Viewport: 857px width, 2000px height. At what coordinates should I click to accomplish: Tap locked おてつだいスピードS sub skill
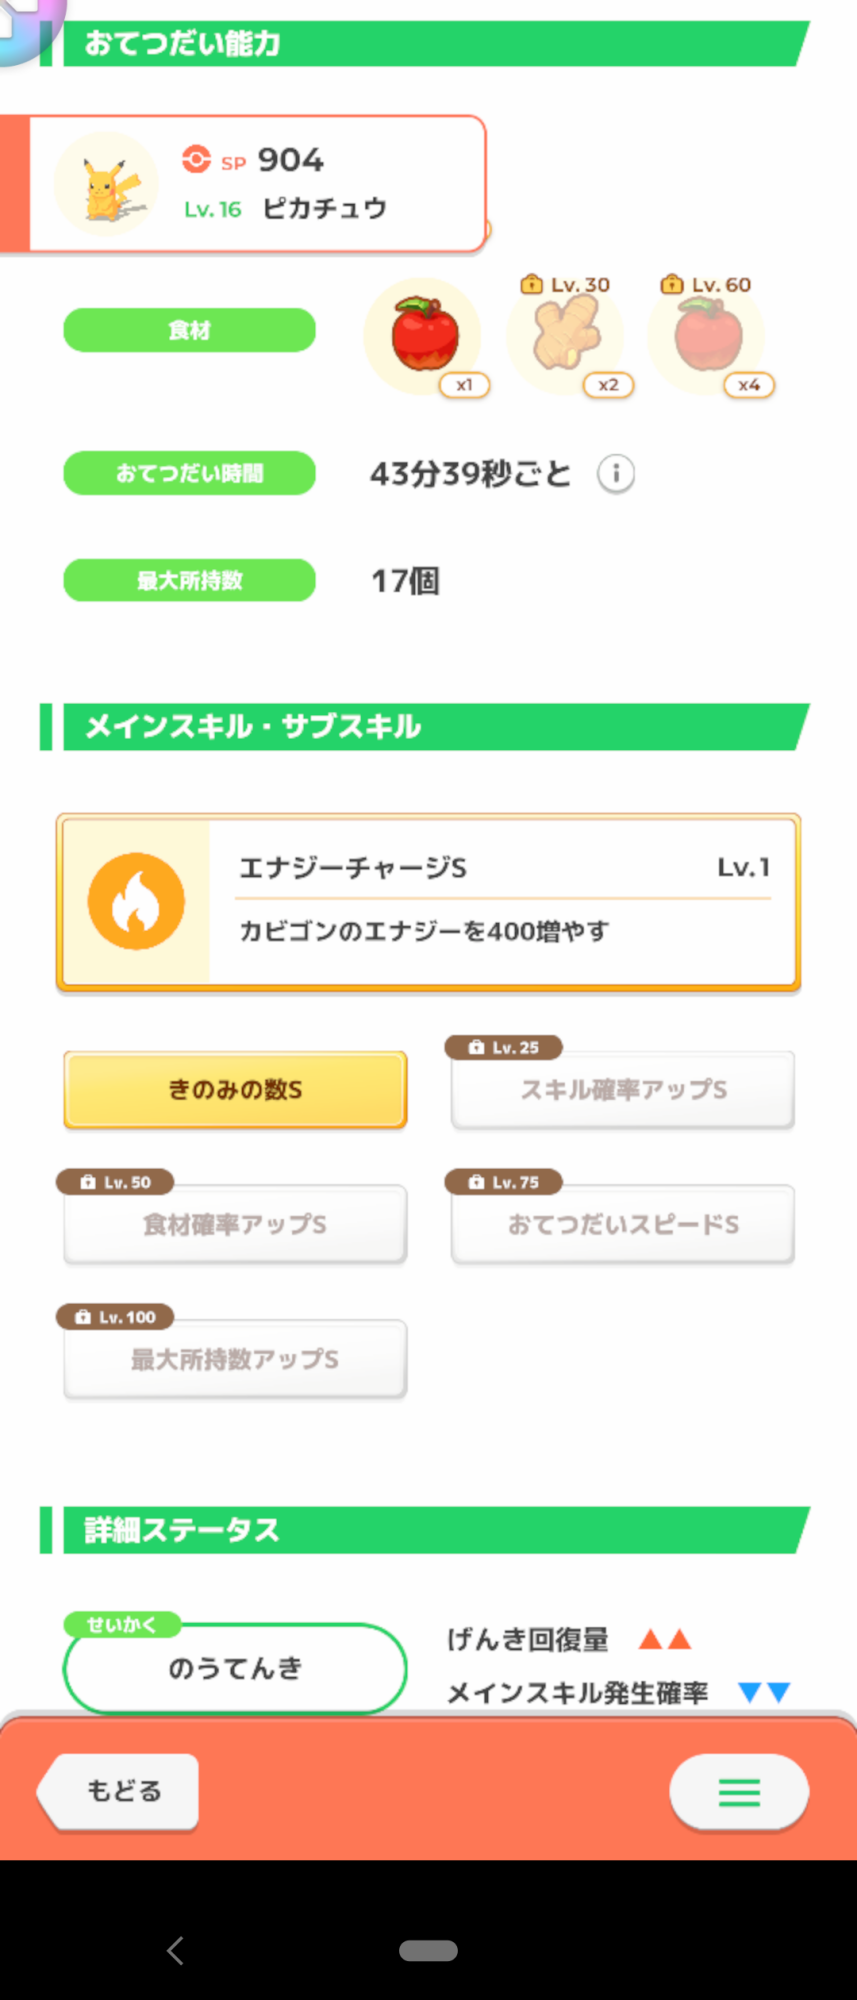click(x=623, y=1225)
